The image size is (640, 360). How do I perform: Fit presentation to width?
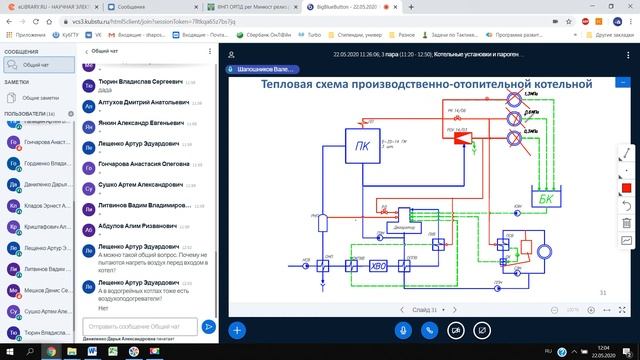(607, 310)
